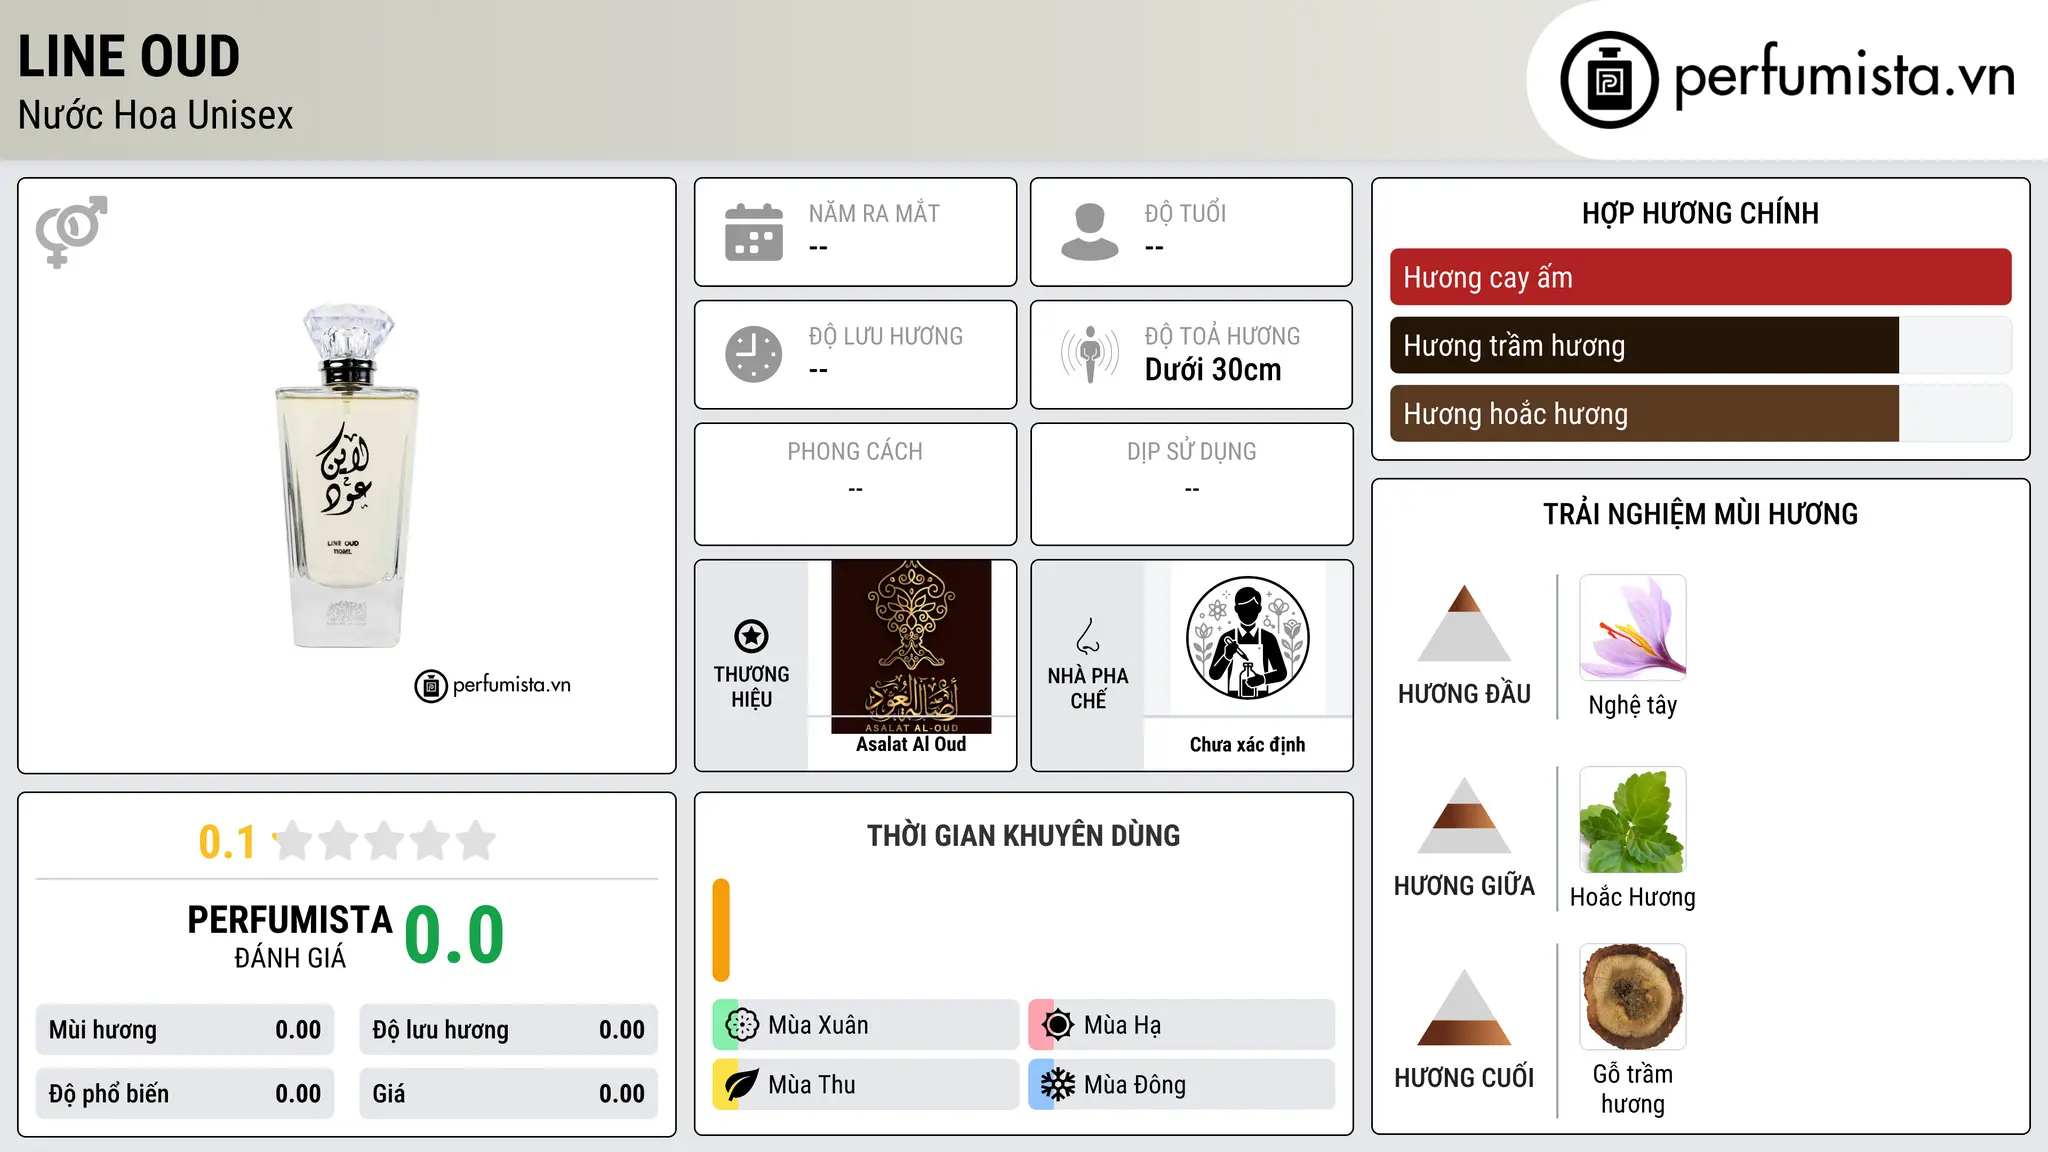This screenshot has width=2048, height=1152.
Task: Click the calendar icon for Năm ra mắt
Action: pos(754,232)
